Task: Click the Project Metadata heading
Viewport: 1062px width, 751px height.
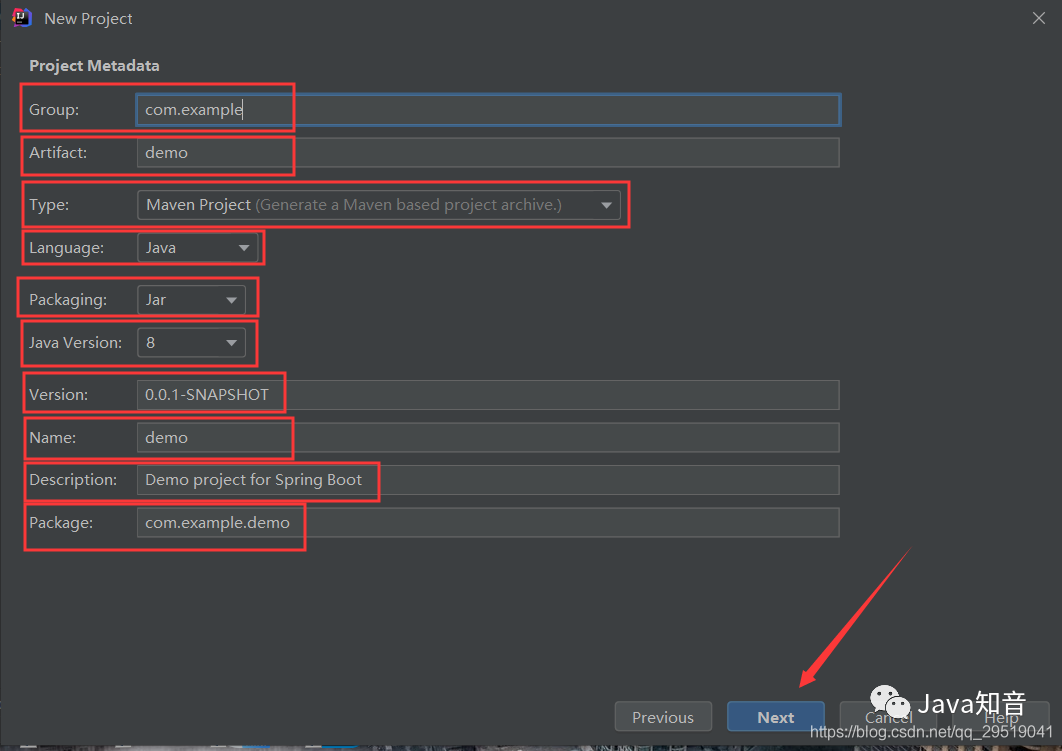Action: (x=94, y=66)
